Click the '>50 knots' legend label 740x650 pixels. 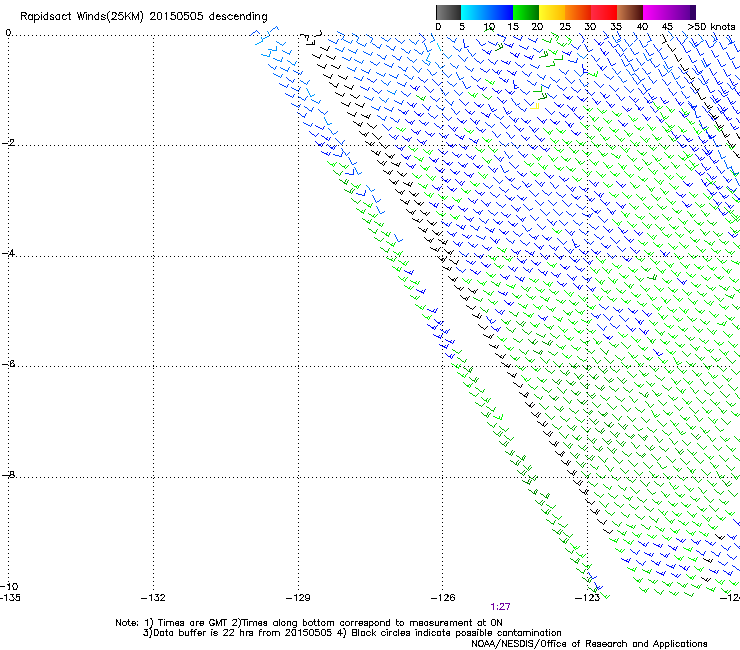tap(711, 27)
